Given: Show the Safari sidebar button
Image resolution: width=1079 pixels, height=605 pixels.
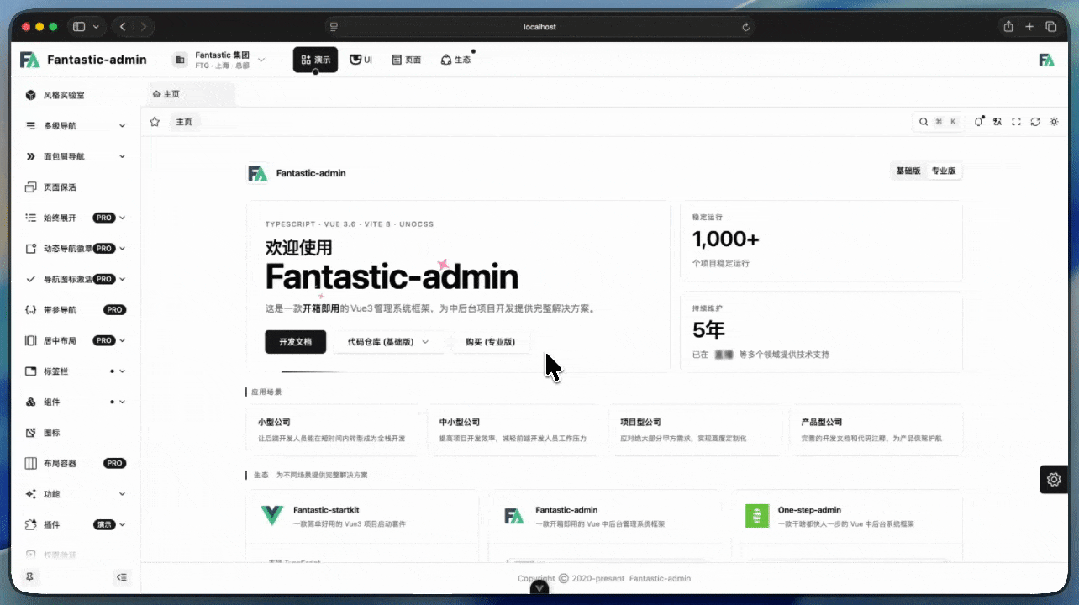Looking at the screenshot, I should [x=78, y=27].
